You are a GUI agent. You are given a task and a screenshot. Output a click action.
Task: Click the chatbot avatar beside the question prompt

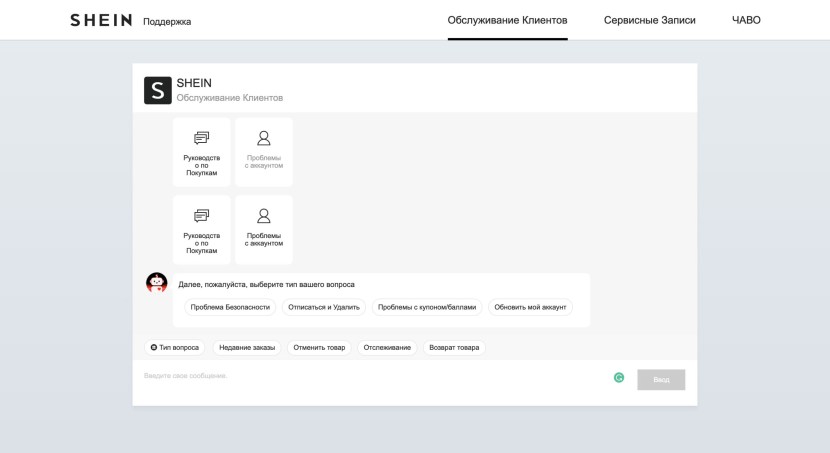(157, 283)
